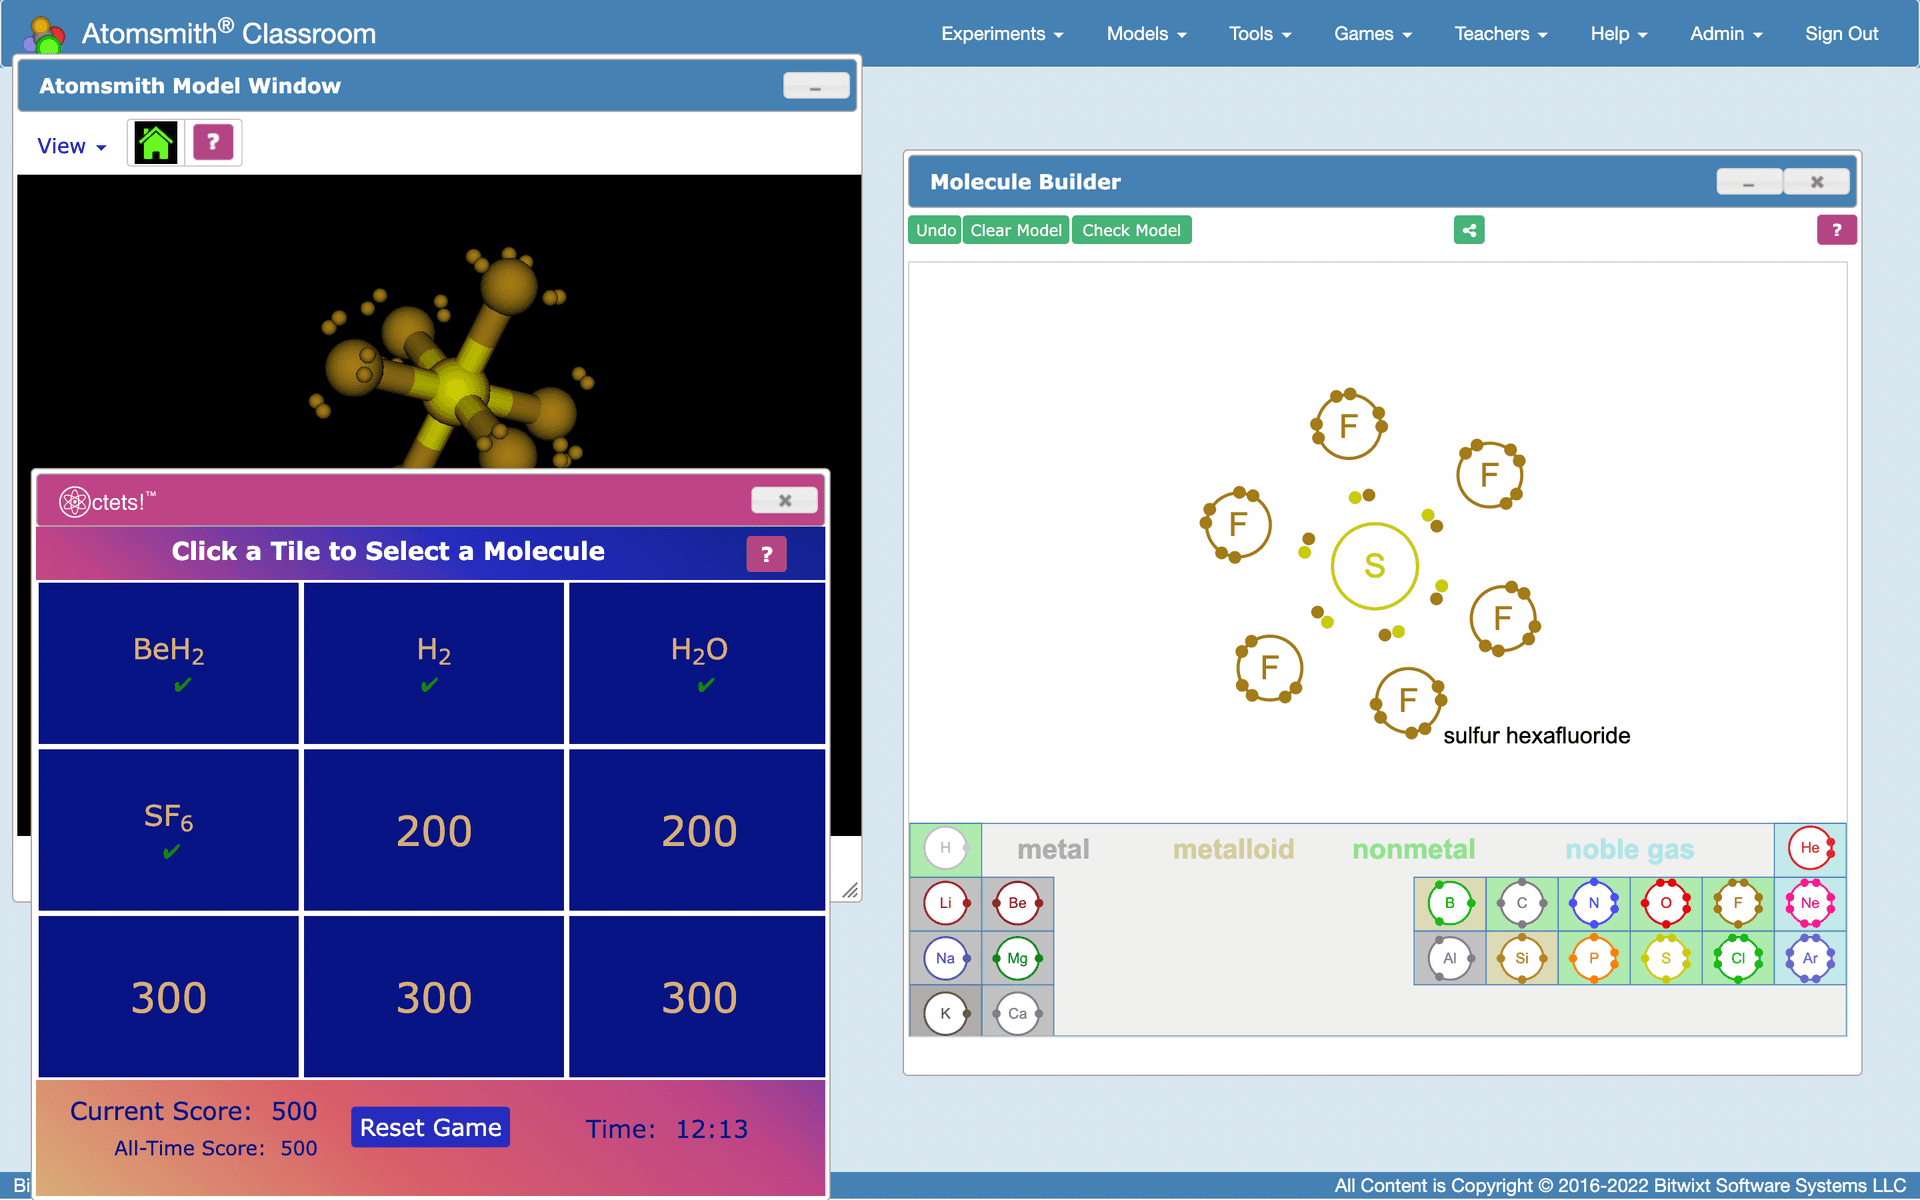Choose the phosphorus P element tile

point(1594,958)
